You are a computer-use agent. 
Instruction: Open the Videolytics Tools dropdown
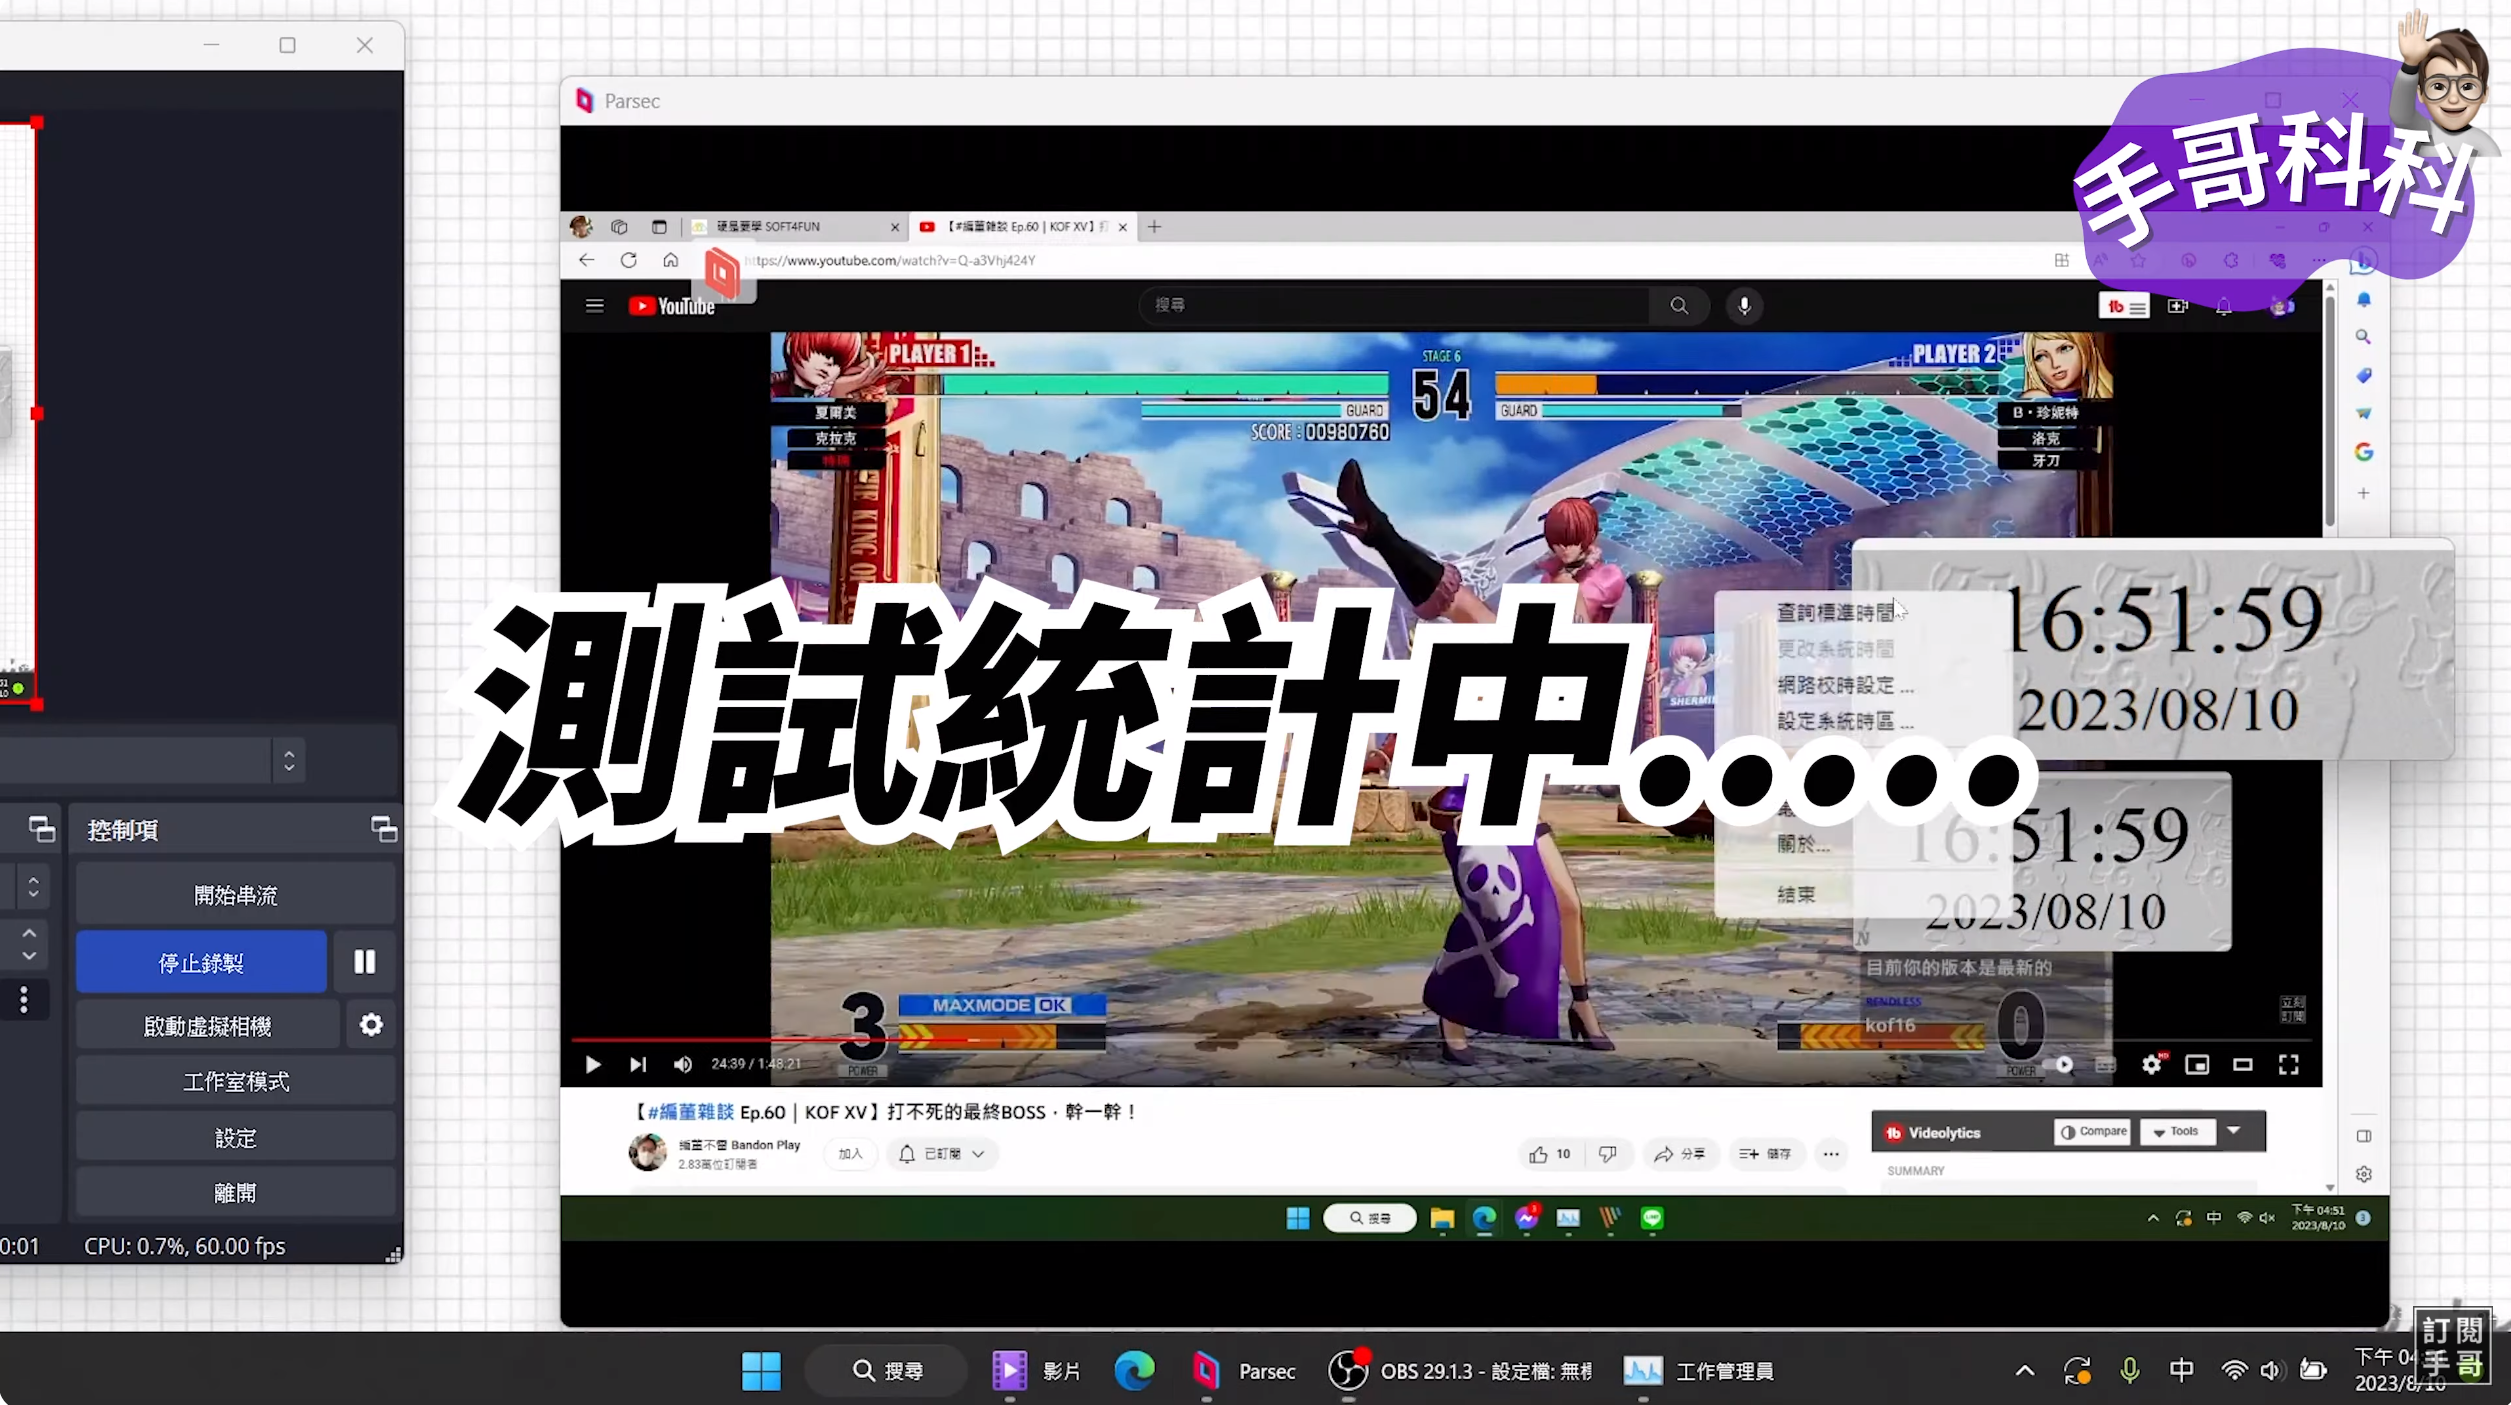(x=2176, y=1132)
